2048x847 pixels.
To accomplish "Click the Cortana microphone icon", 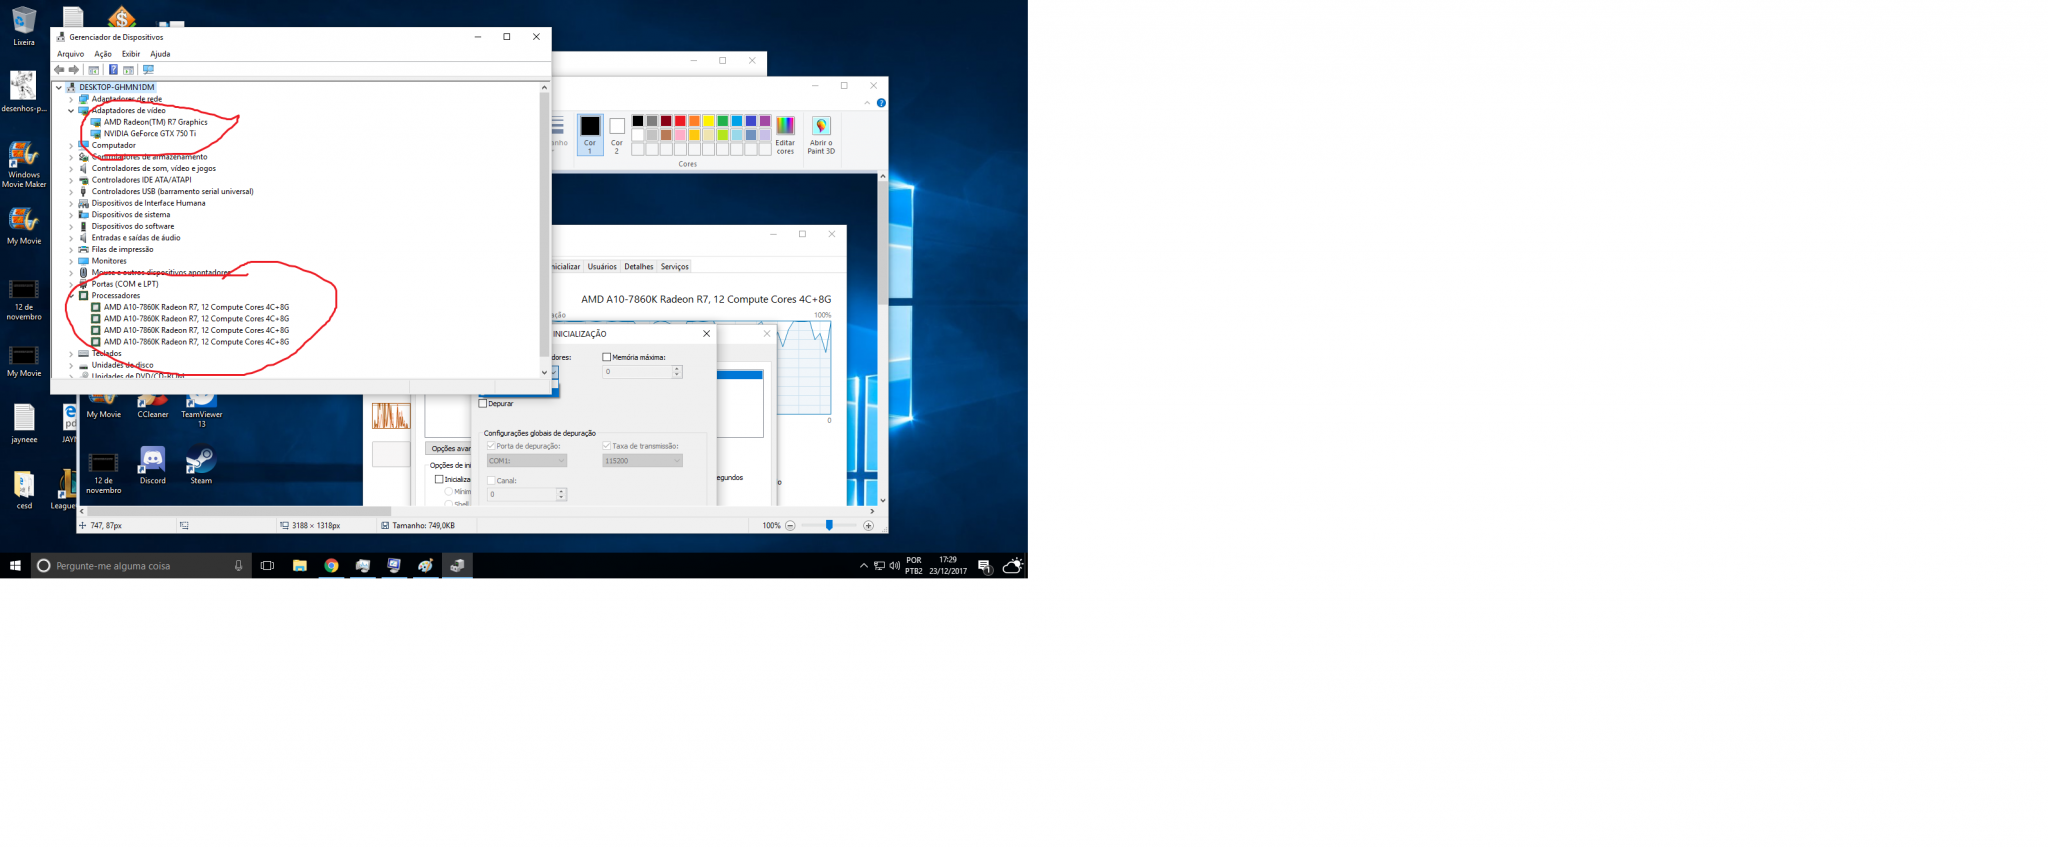I will pyautogui.click(x=238, y=566).
